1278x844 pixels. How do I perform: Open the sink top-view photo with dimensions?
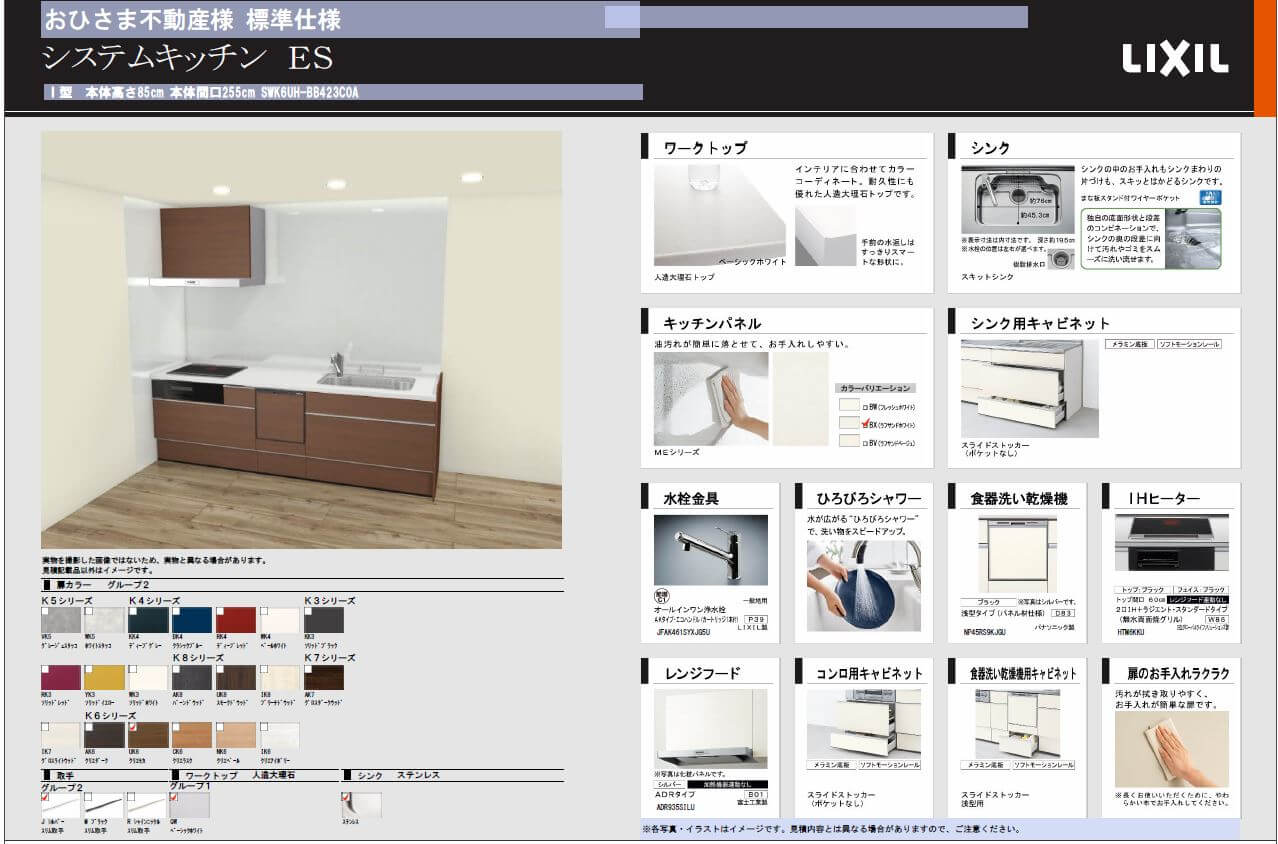1018,199
